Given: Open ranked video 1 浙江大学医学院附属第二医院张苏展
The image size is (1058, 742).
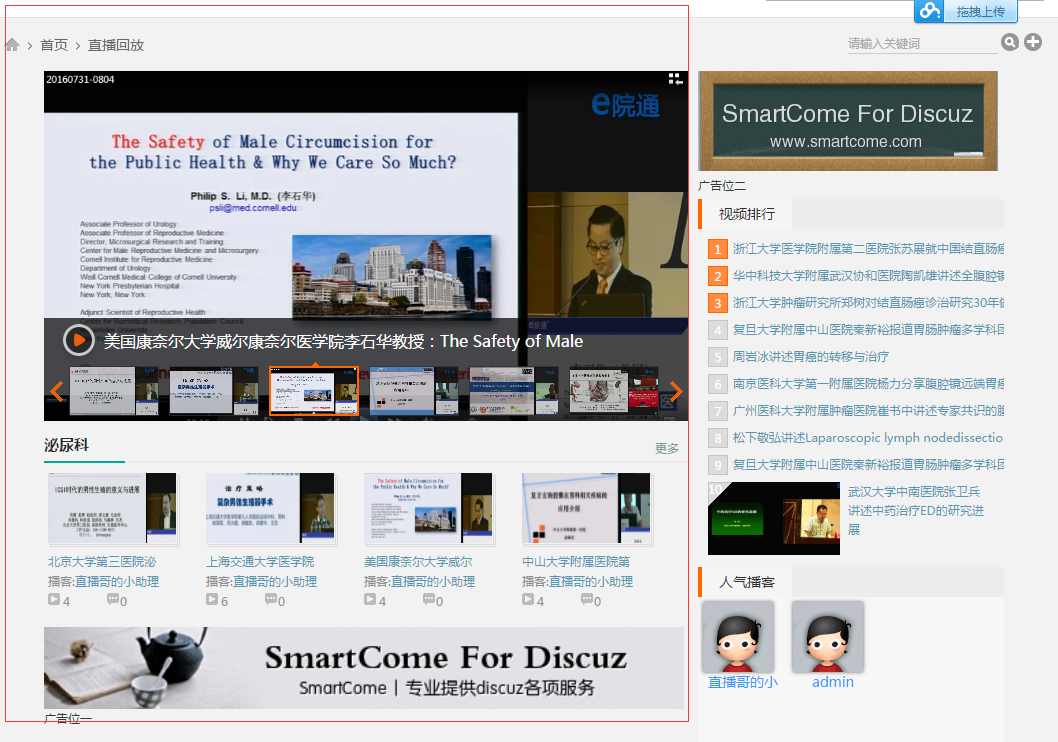Looking at the screenshot, I should pos(868,249).
